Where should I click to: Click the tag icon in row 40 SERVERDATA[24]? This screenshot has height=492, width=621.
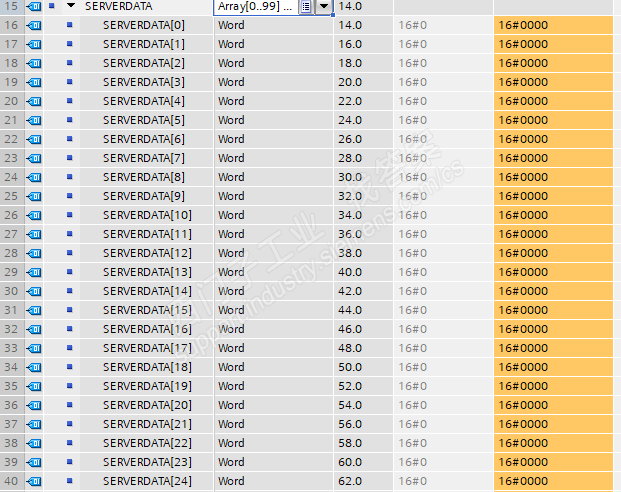(x=34, y=482)
